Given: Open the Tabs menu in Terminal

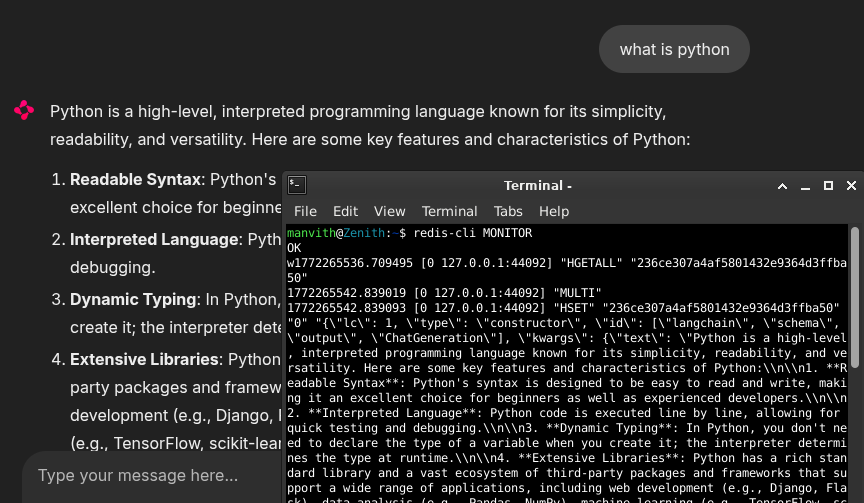Looking at the screenshot, I should point(508,212).
